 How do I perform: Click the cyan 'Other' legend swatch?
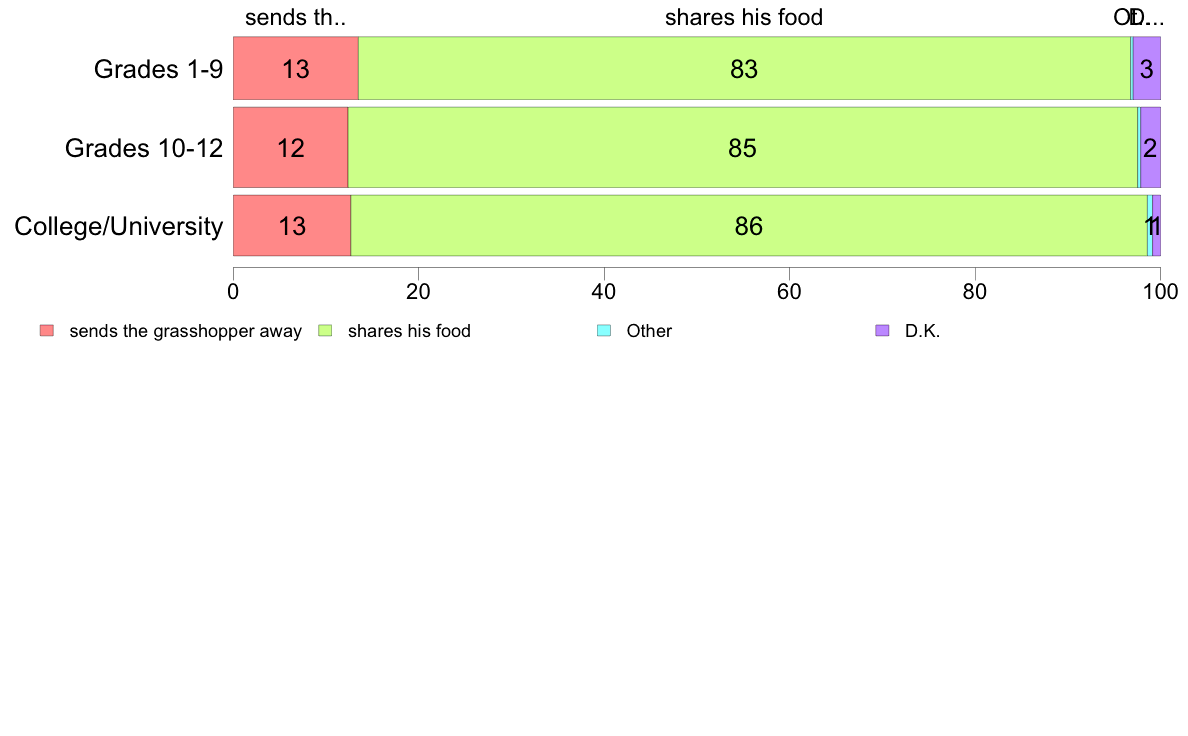604,330
